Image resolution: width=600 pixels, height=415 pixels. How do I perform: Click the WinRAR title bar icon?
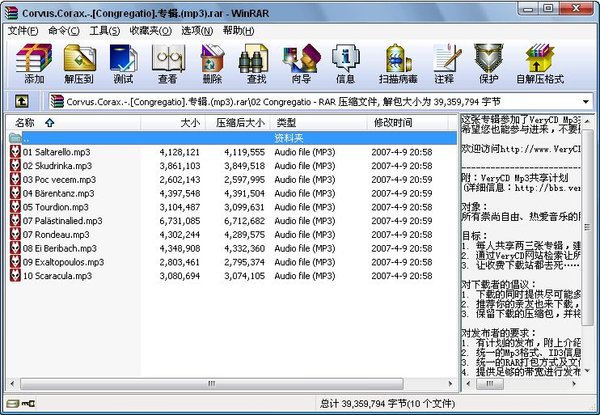pos(11,13)
